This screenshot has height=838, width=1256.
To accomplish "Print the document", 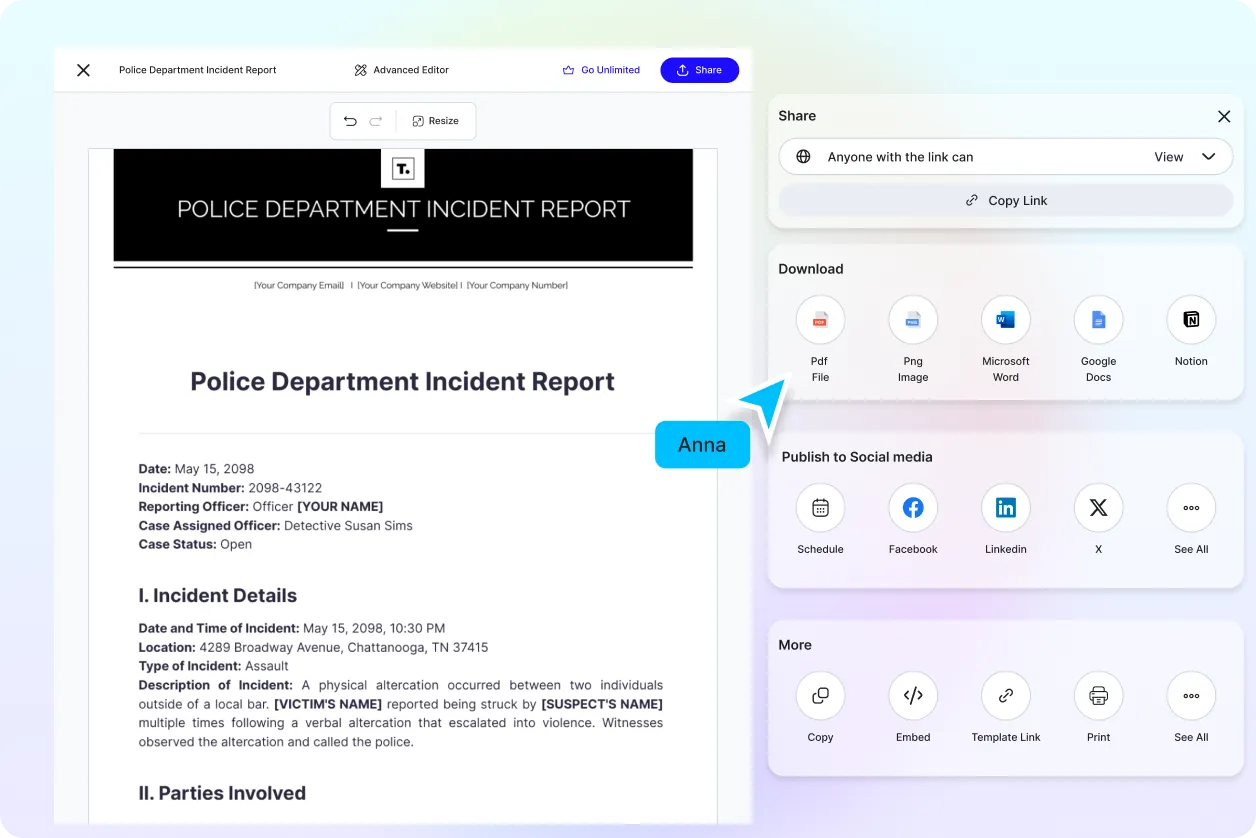I will click(x=1098, y=696).
